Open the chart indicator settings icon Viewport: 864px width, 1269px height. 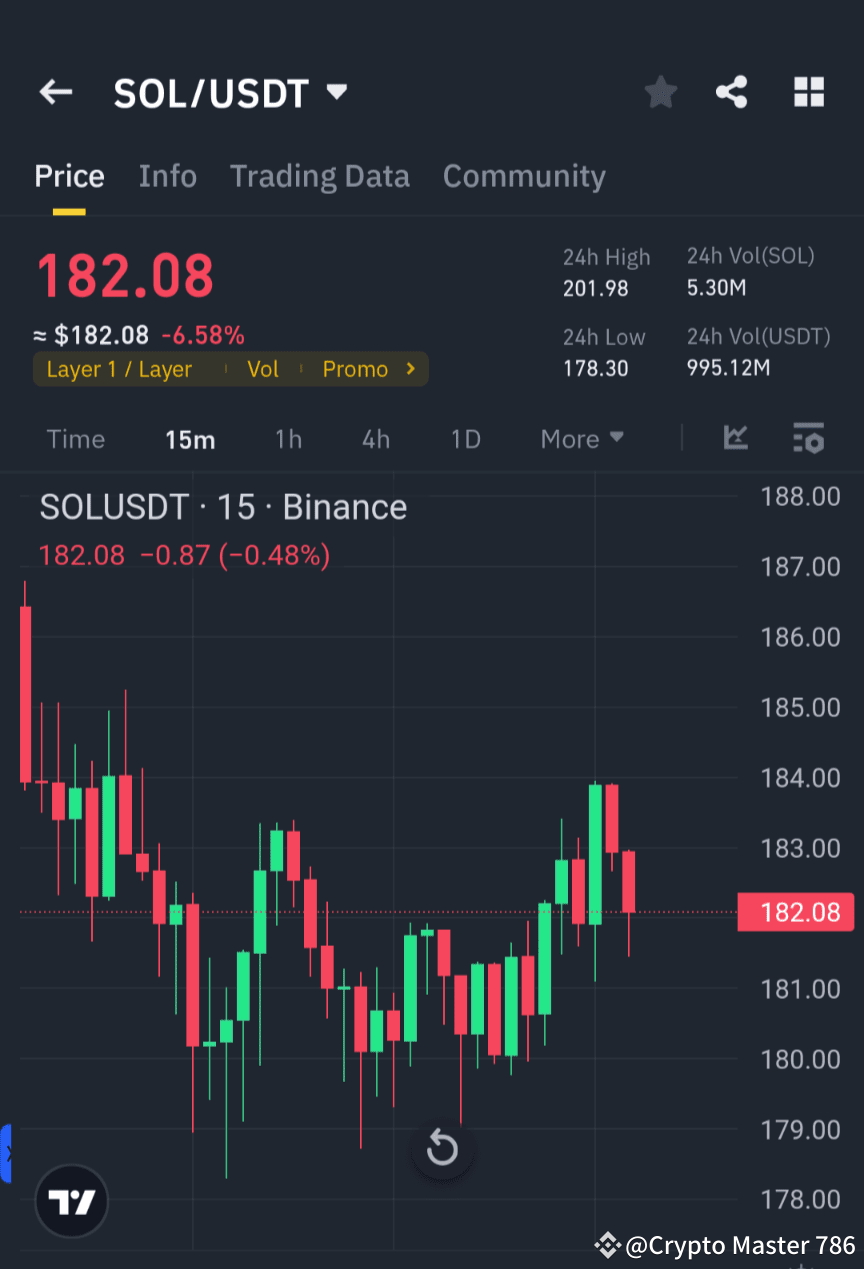(x=808, y=438)
